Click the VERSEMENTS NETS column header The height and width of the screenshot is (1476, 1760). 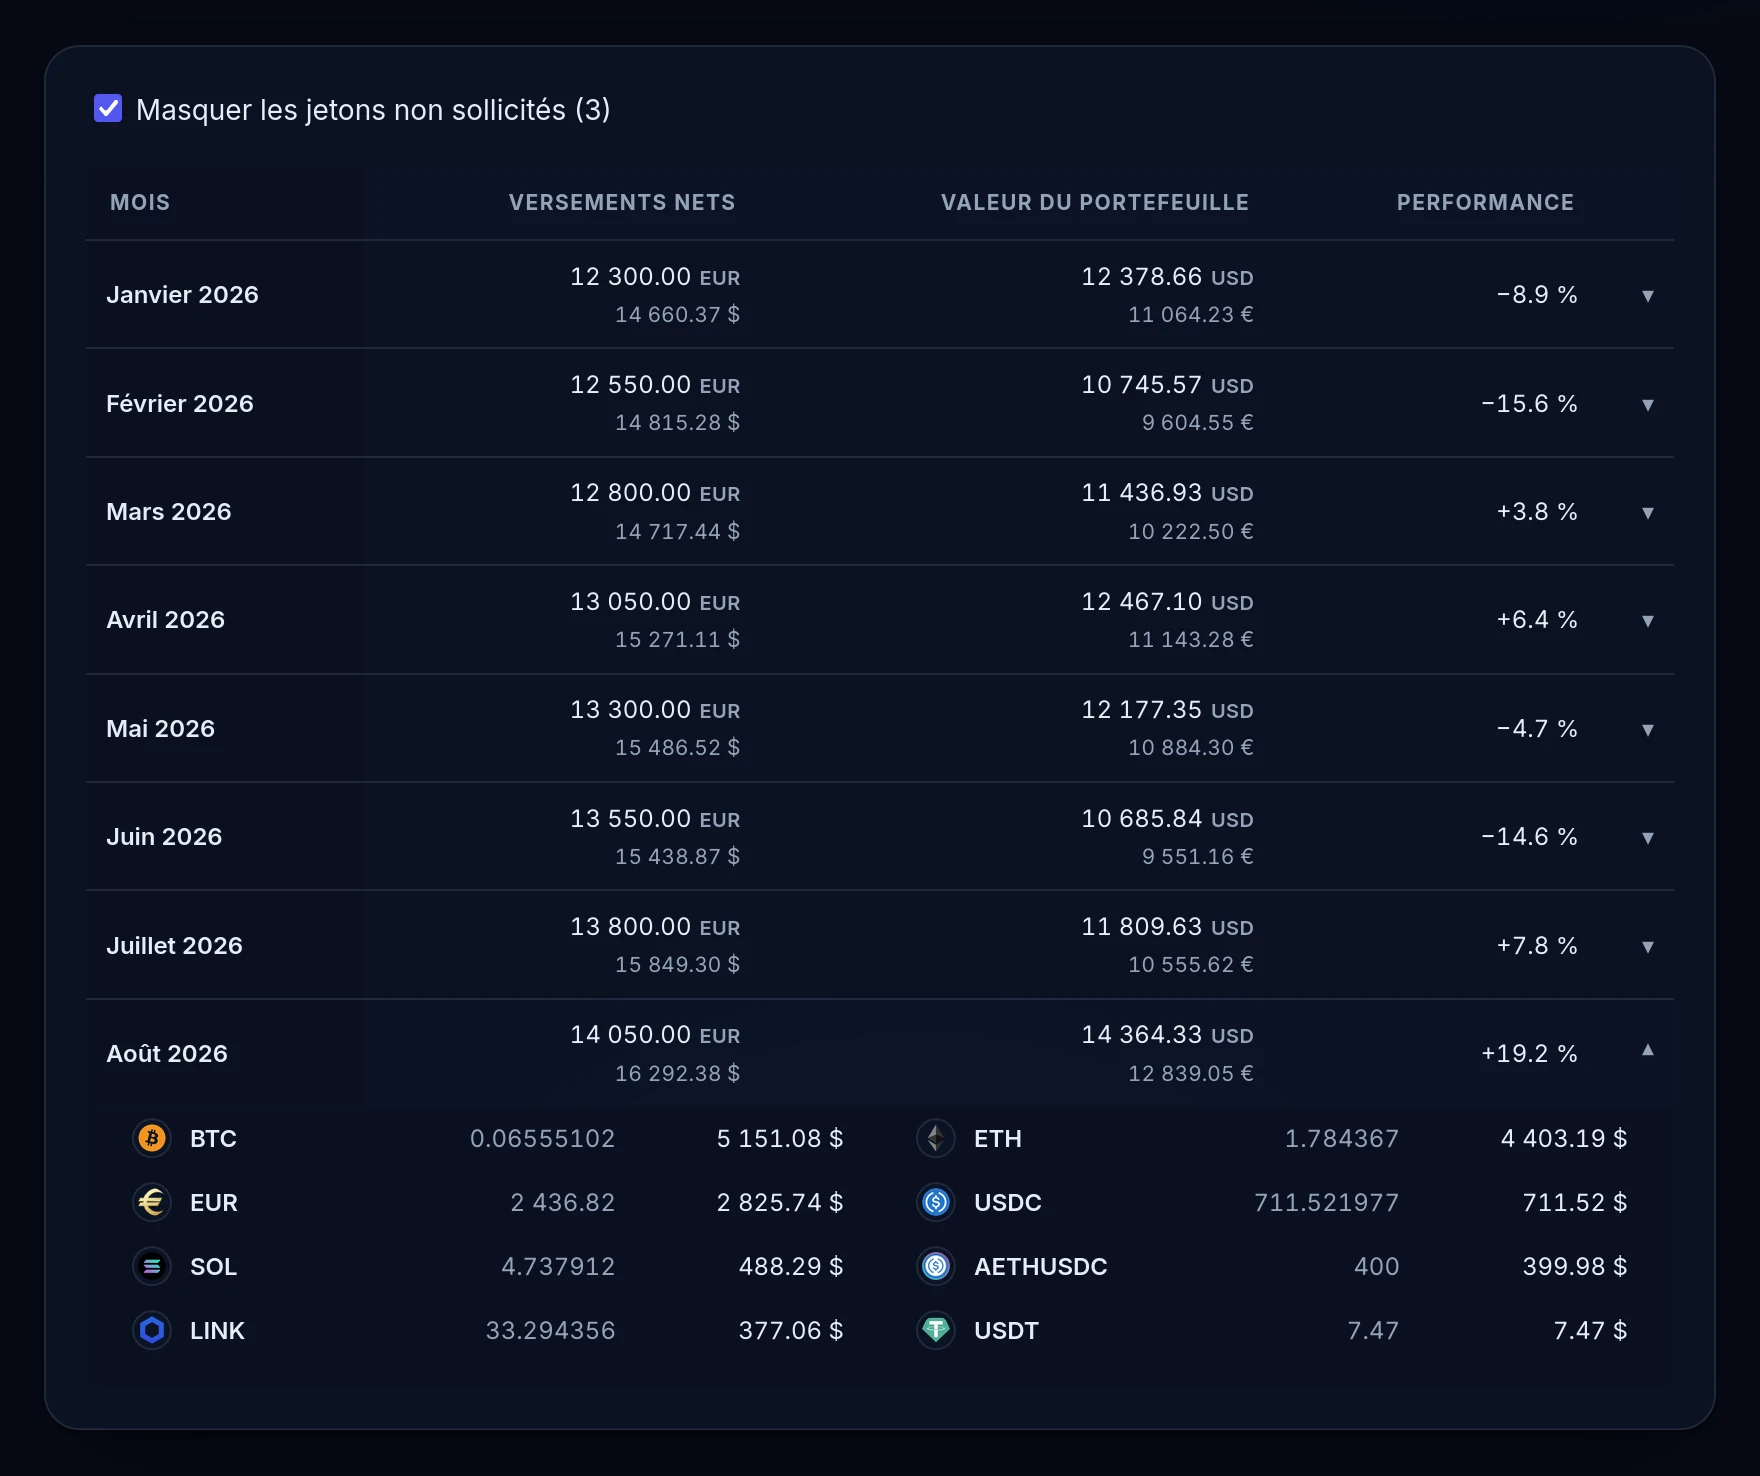coord(622,202)
